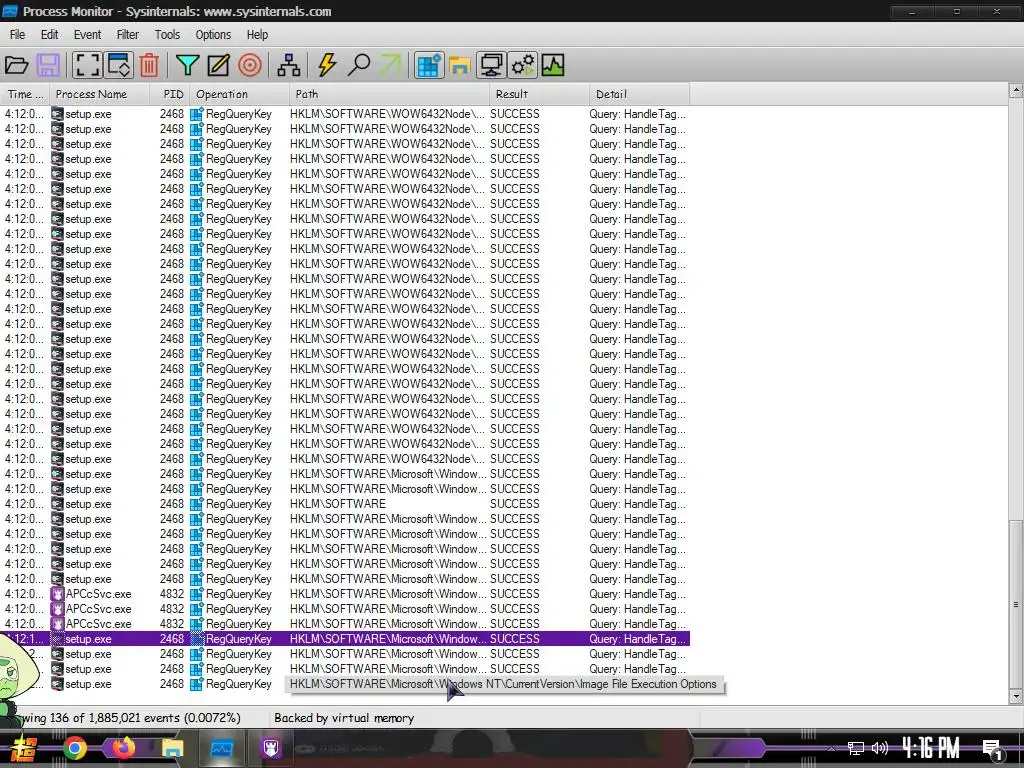Click the Highlight pencil icon

point(219,65)
